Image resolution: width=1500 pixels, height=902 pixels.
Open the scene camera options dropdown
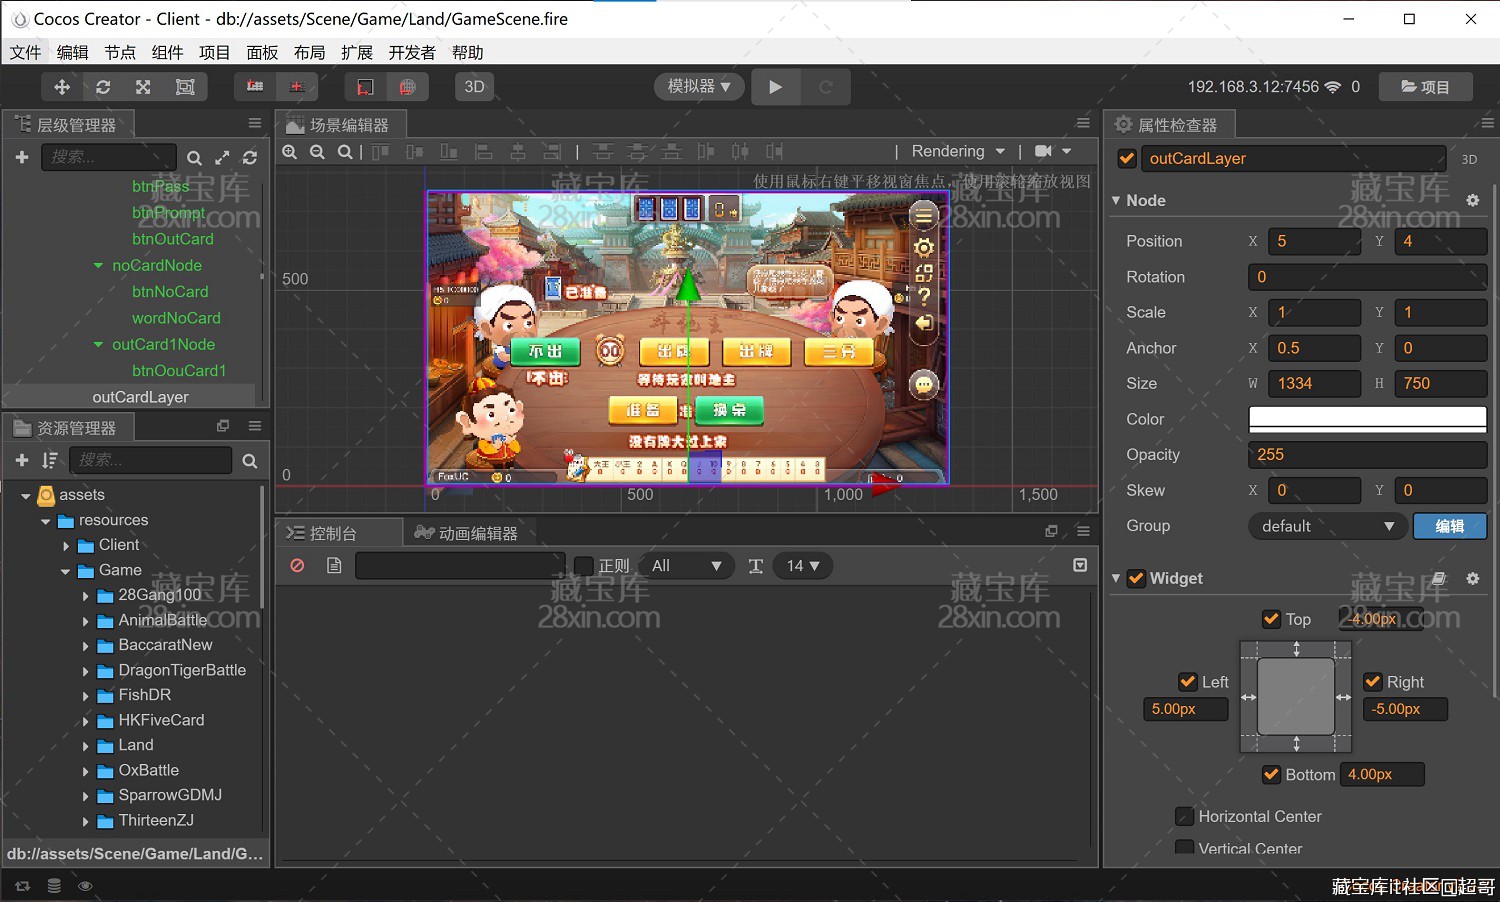coord(1053,151)
